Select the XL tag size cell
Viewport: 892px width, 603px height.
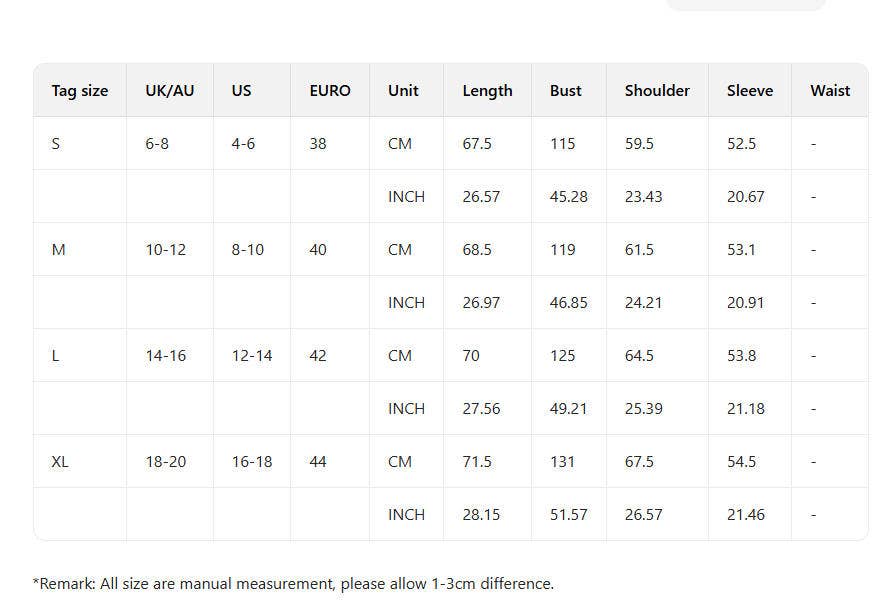coord(60,462)
